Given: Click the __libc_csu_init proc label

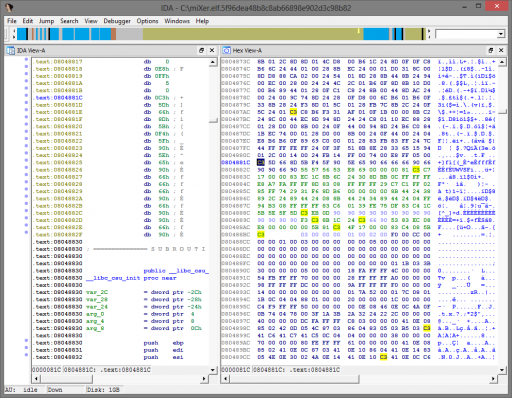Looking at the screenshot, I should tap(113, 278).
